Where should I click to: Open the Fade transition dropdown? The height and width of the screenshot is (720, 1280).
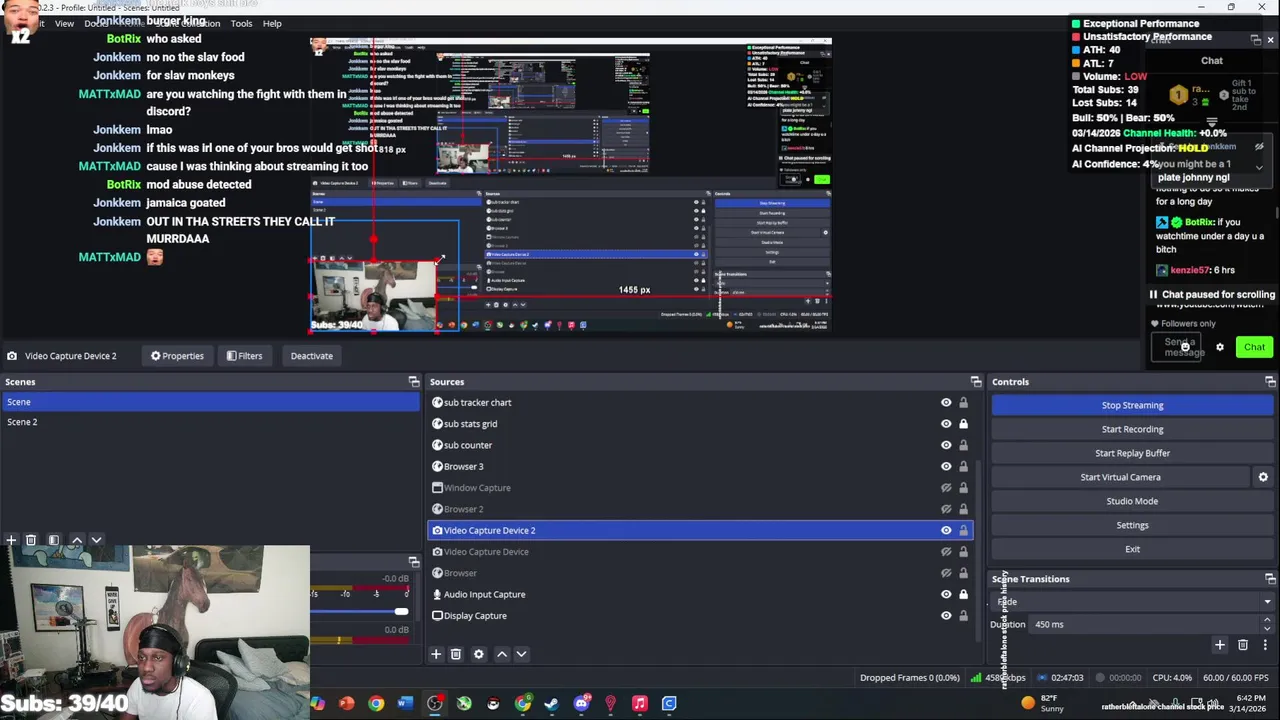(x=1133, y=602)
